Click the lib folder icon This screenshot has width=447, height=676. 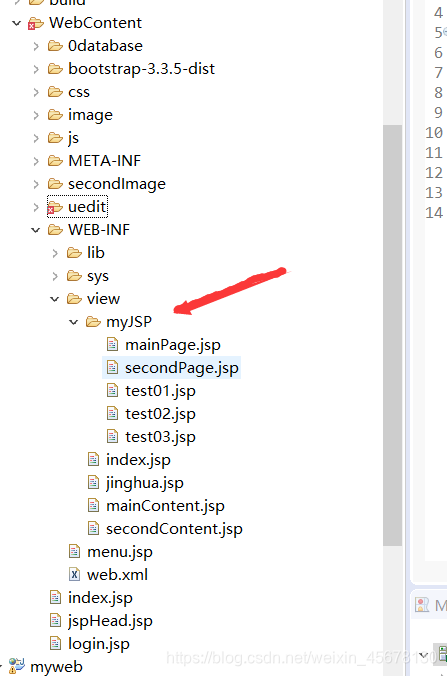tap(74, 253)
